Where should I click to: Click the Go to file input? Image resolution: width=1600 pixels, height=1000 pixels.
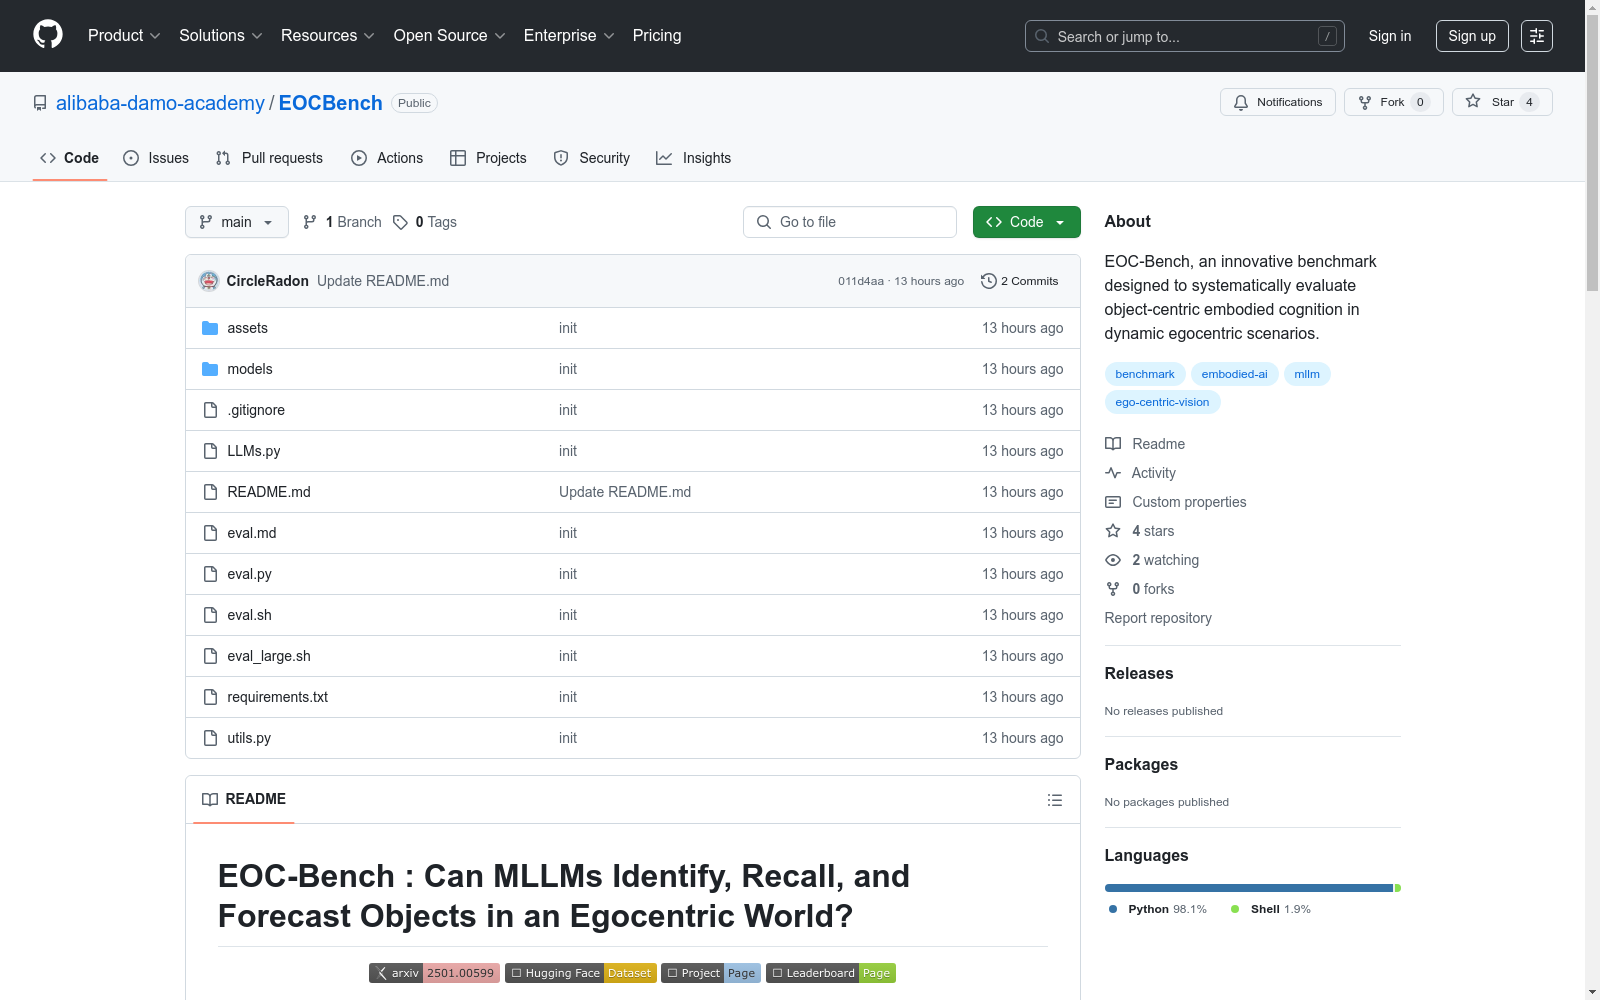(x=850, y=222)
